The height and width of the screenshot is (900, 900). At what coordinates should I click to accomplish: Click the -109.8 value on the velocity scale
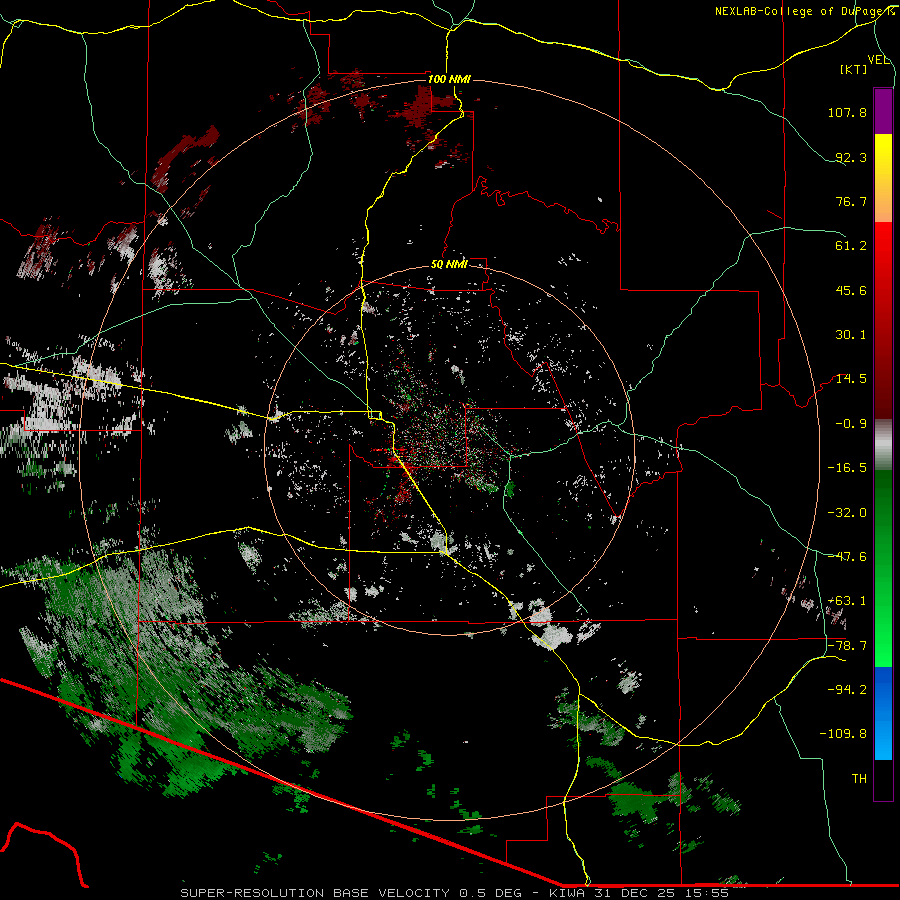coord(843,734)
